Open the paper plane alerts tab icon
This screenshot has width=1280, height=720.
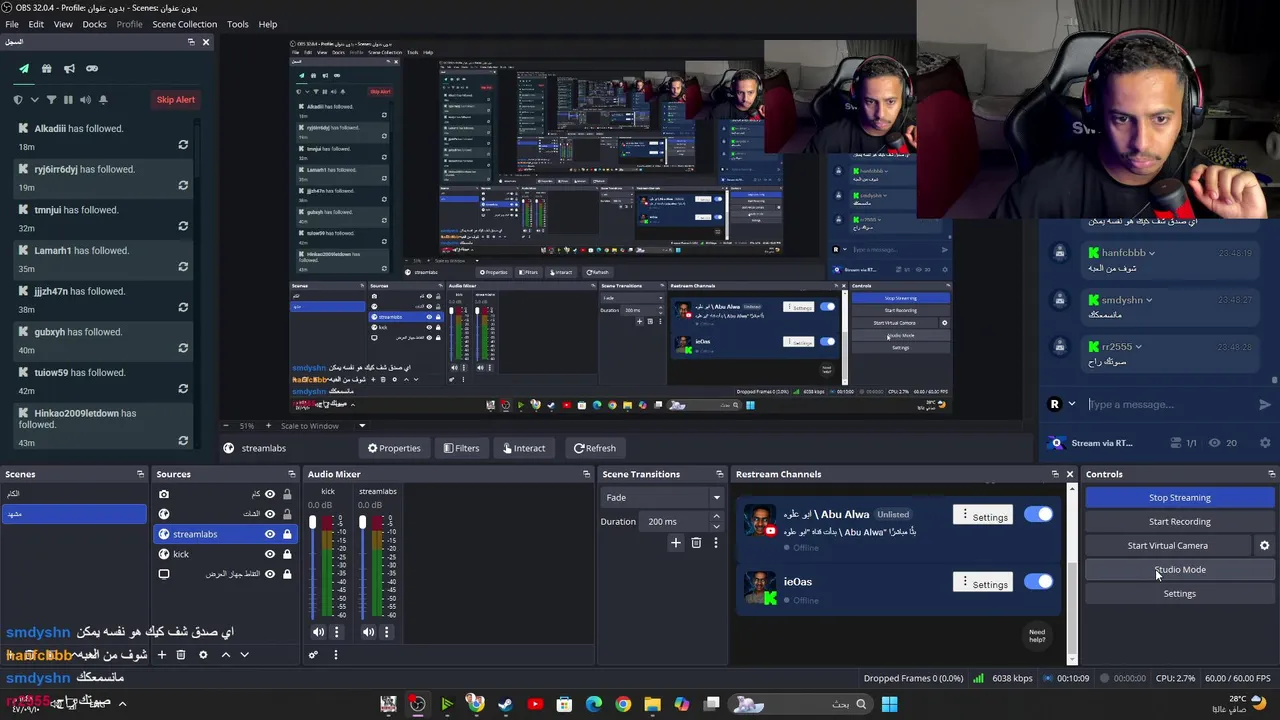(24, 69)
